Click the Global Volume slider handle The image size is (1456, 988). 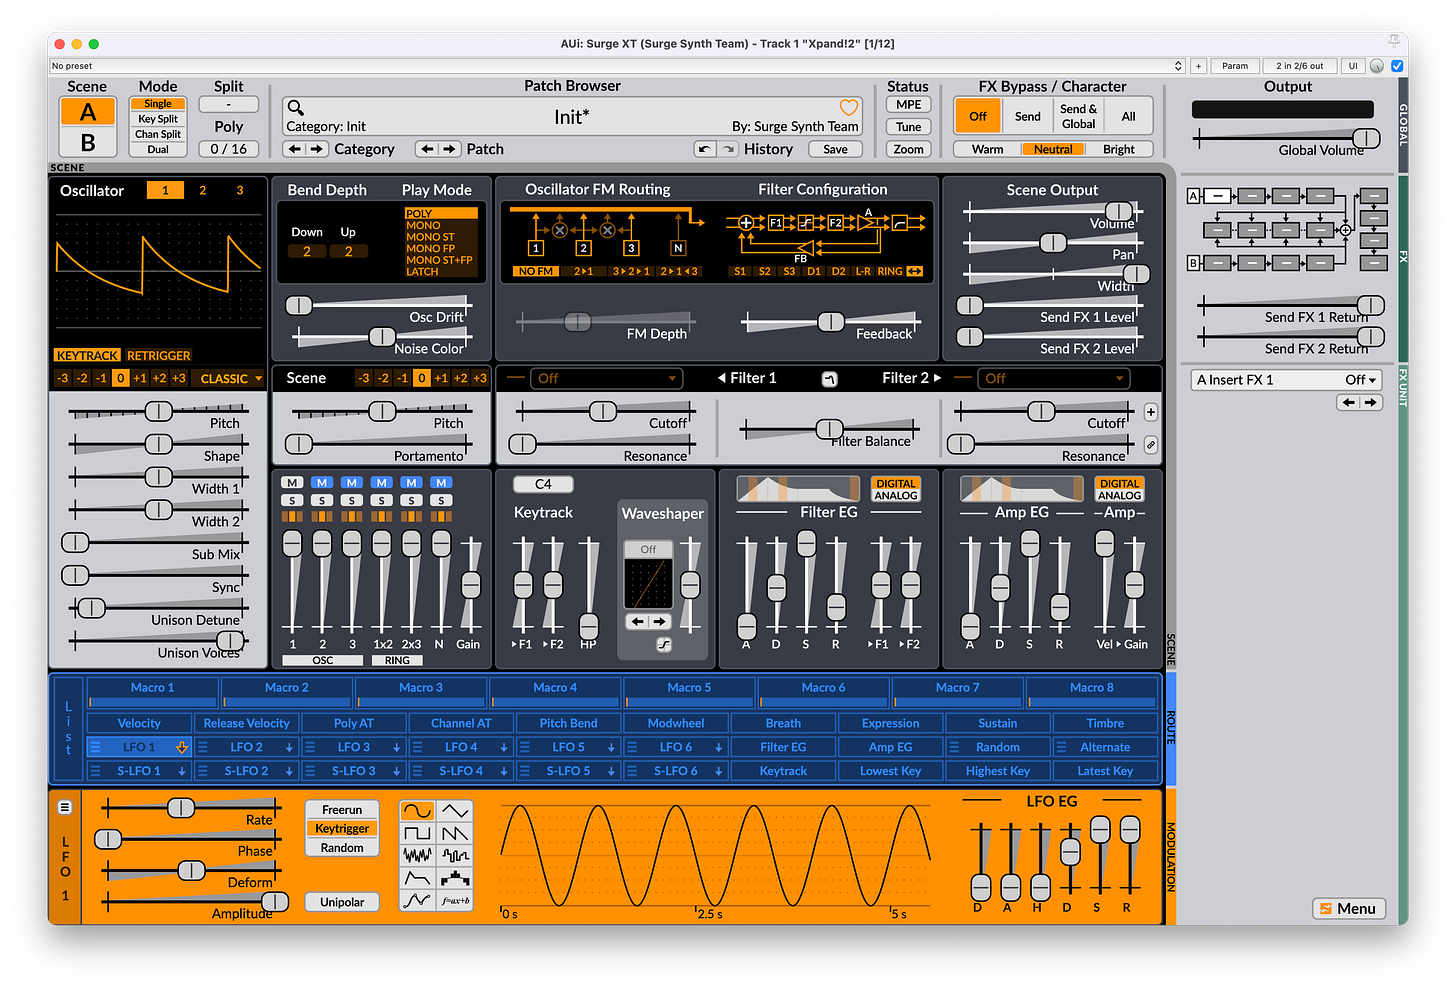(x=1366, y=138)
